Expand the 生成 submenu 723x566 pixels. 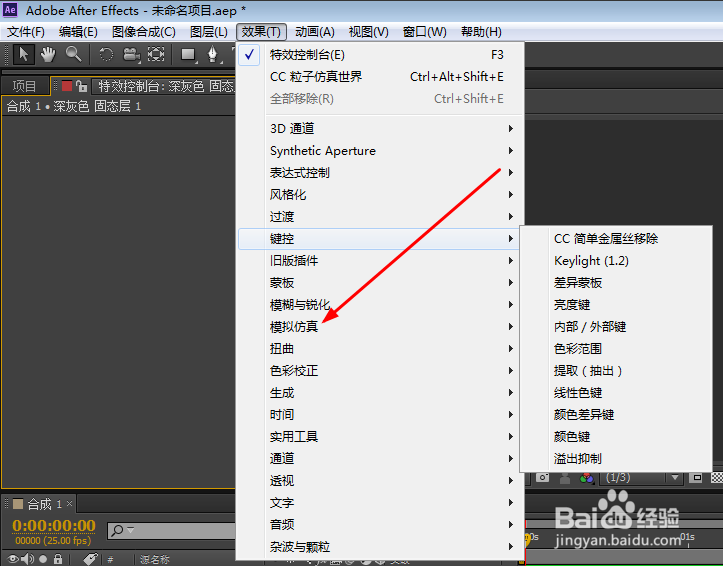pyautogui.click(x=381, y=393)
